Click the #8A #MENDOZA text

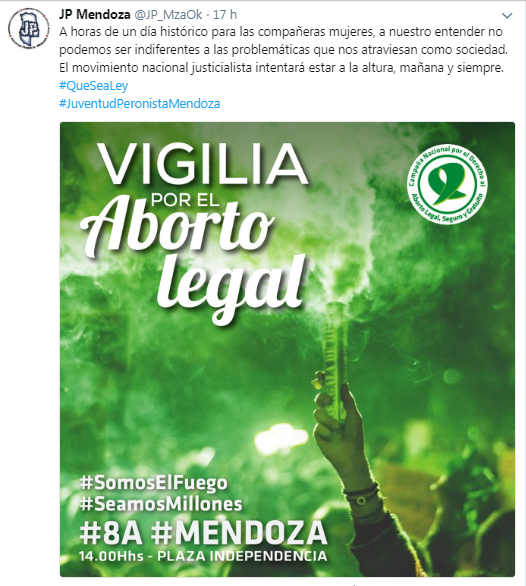203,533
